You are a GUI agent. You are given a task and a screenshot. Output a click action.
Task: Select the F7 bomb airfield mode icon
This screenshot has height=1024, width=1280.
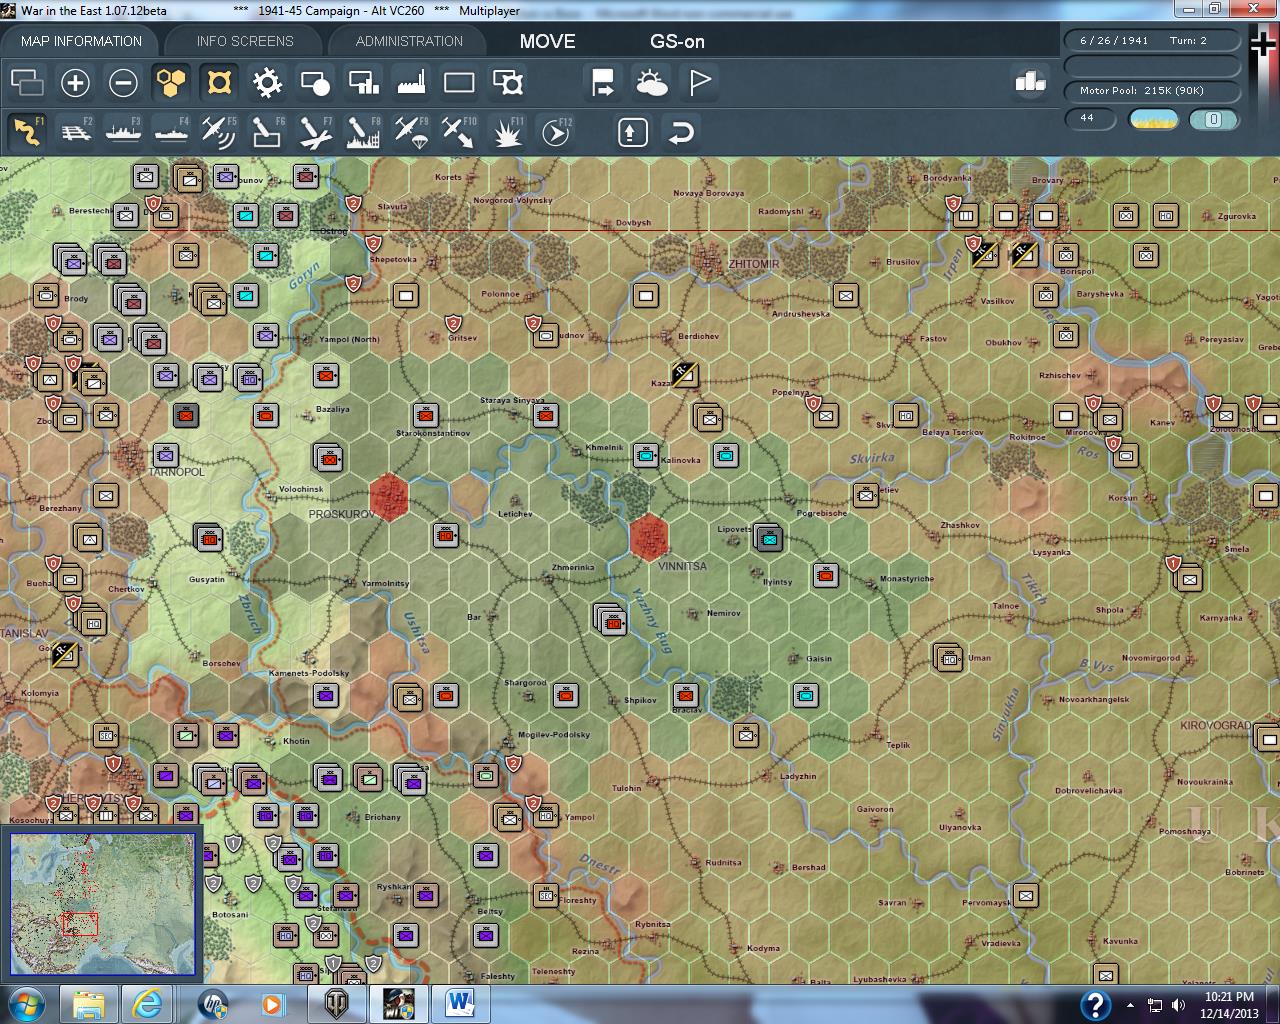pos(315,132)
